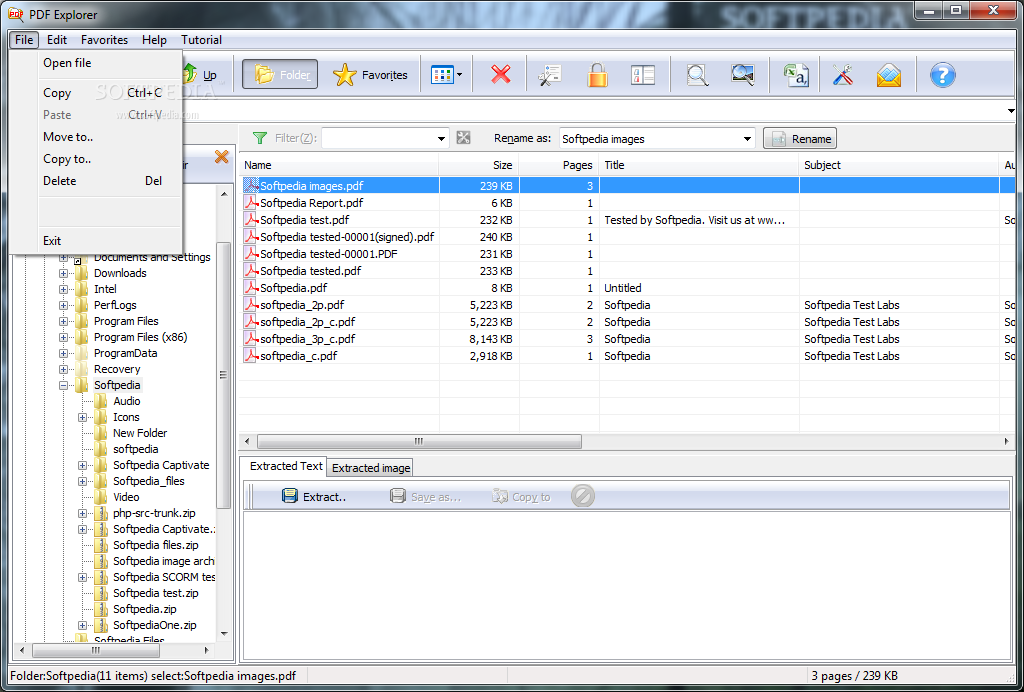
Task: Switch to the Extracted image tab
Action: tap(371, 467)
